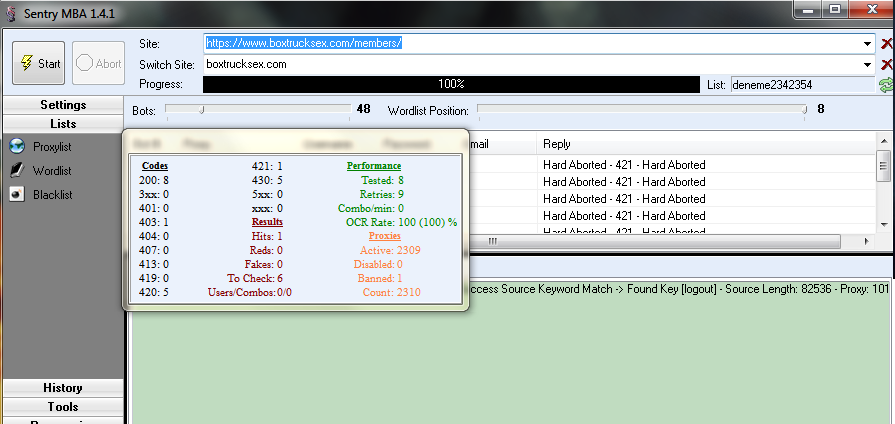Open the Switch Site dropdown arrow
The image size is (895, 424).
click(868, 64)
